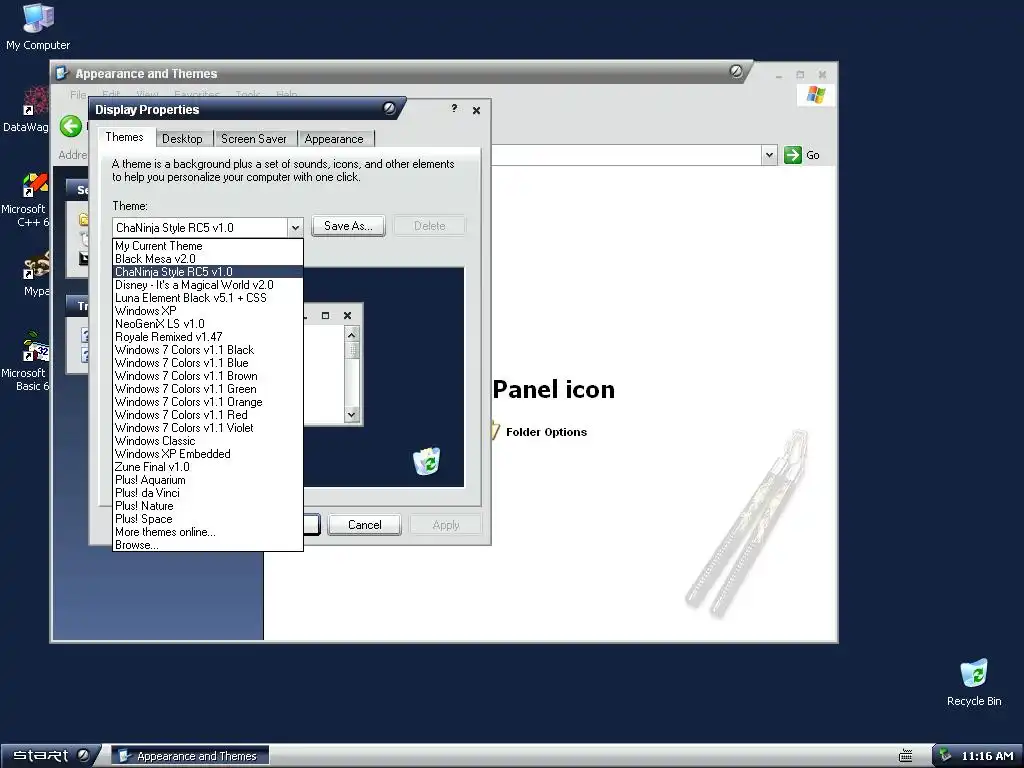
Task: Click the Cancel button
Action: point(364,524)
